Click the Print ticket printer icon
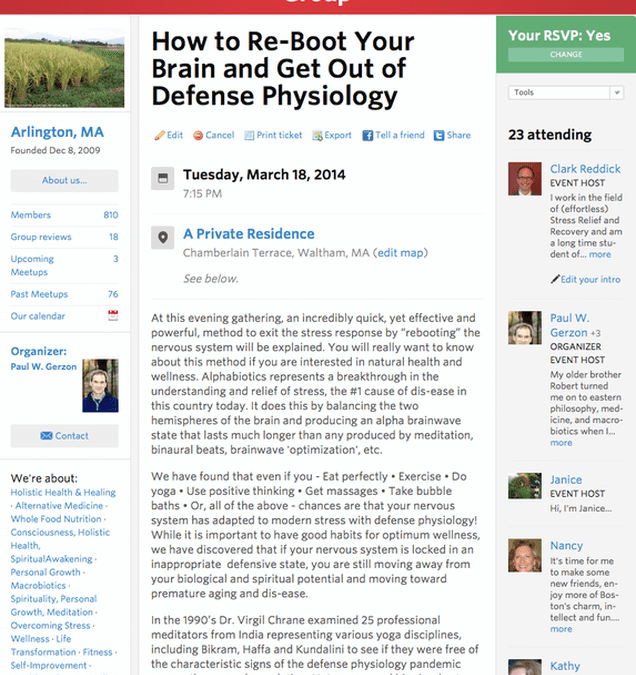This screenshot has height=675, width=636. (x=249, y=136)
